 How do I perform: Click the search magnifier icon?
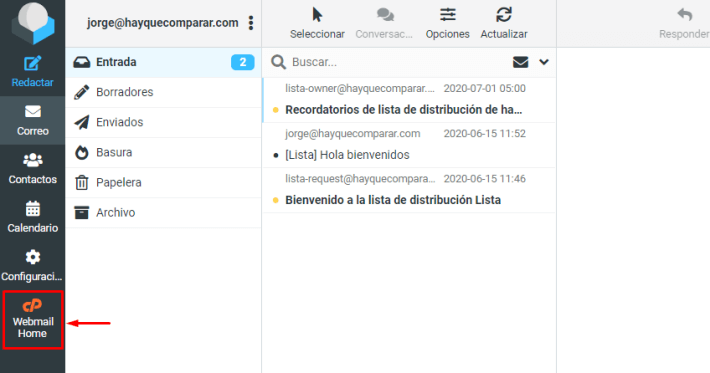[278, 62]
